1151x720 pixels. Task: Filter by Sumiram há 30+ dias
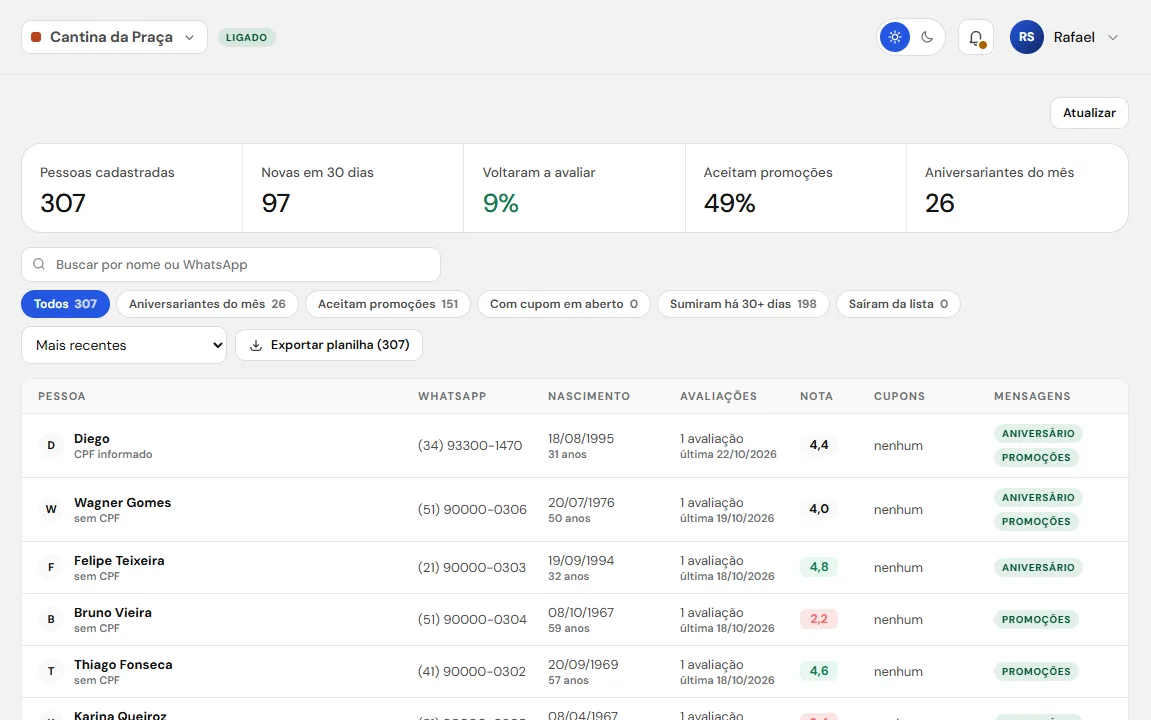click(x=743, y=304)
